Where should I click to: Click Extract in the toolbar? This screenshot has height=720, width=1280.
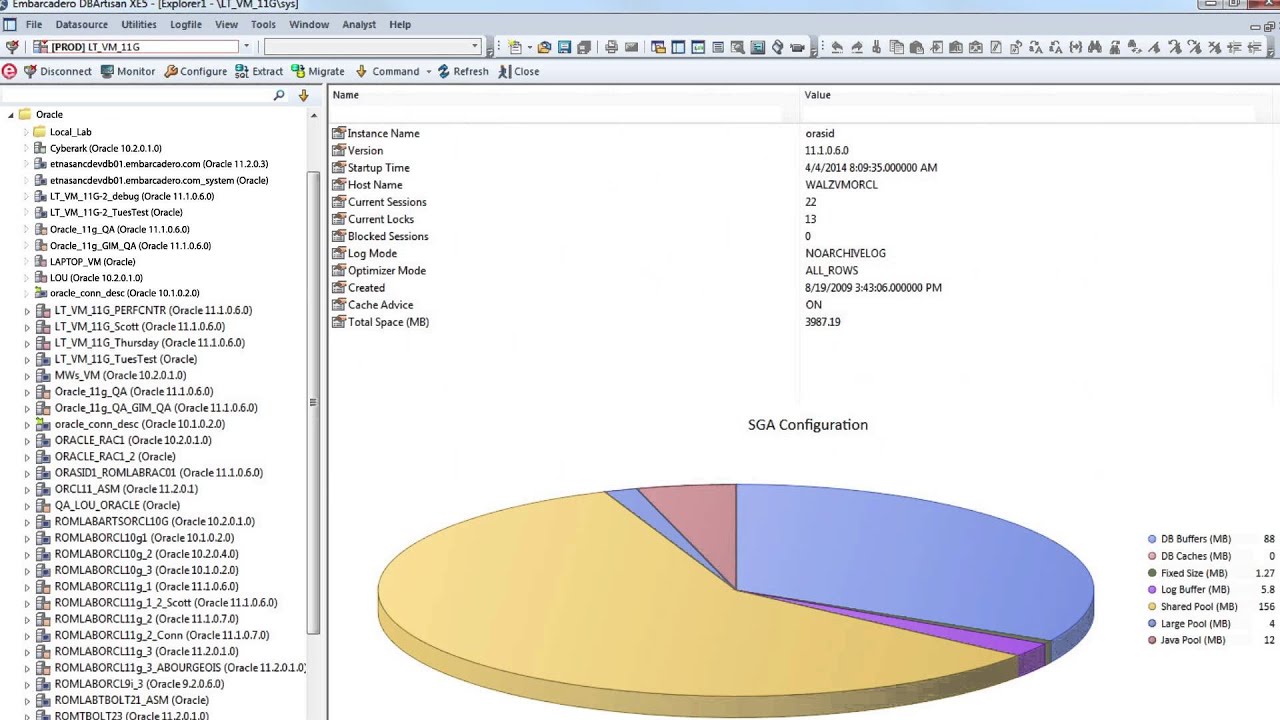259,71
